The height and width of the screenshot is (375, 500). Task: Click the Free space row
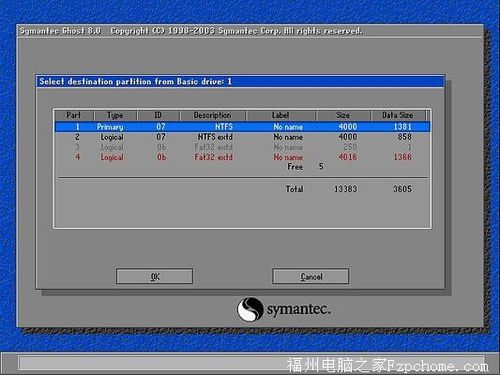point(305,167)
